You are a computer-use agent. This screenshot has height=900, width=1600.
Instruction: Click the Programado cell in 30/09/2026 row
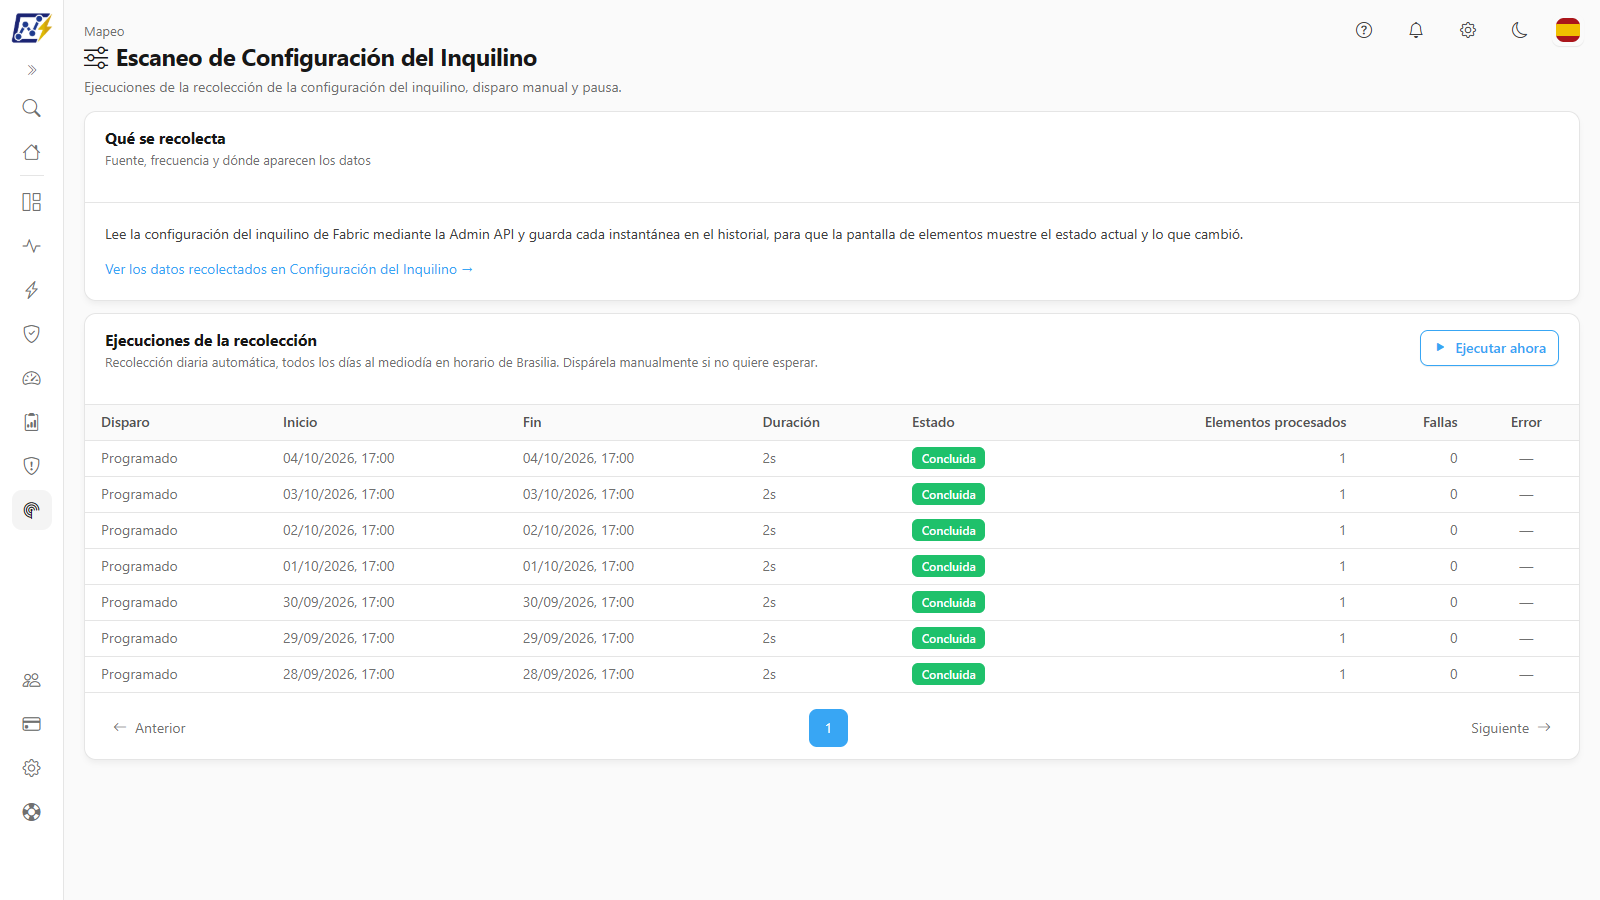click(139, 602)
